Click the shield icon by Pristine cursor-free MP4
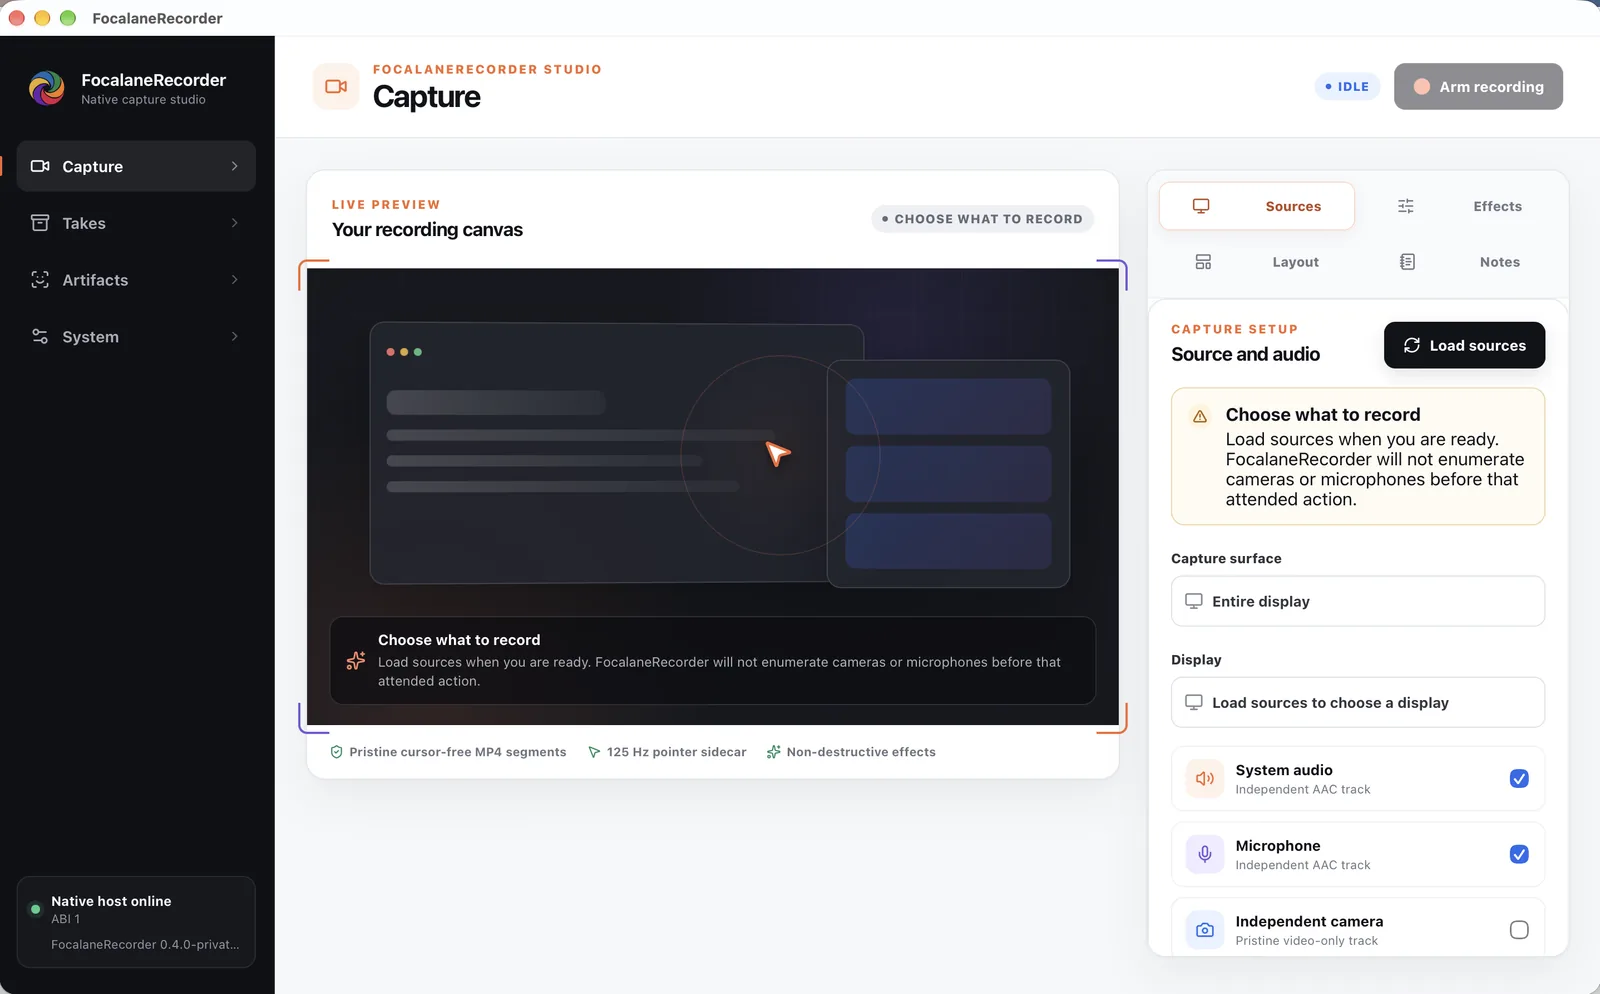Screen dimensions: 1600x994 [336, 752]
